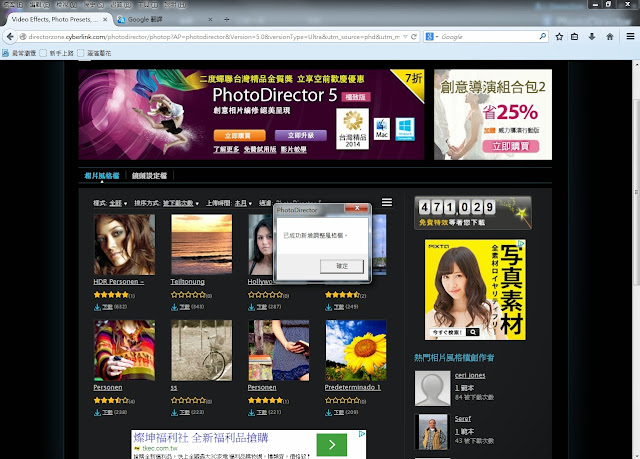Image resolution: width=640 pixels, height=459 pixels.
Task: Click the Teiltonung title link
Action: coord(188,282)
